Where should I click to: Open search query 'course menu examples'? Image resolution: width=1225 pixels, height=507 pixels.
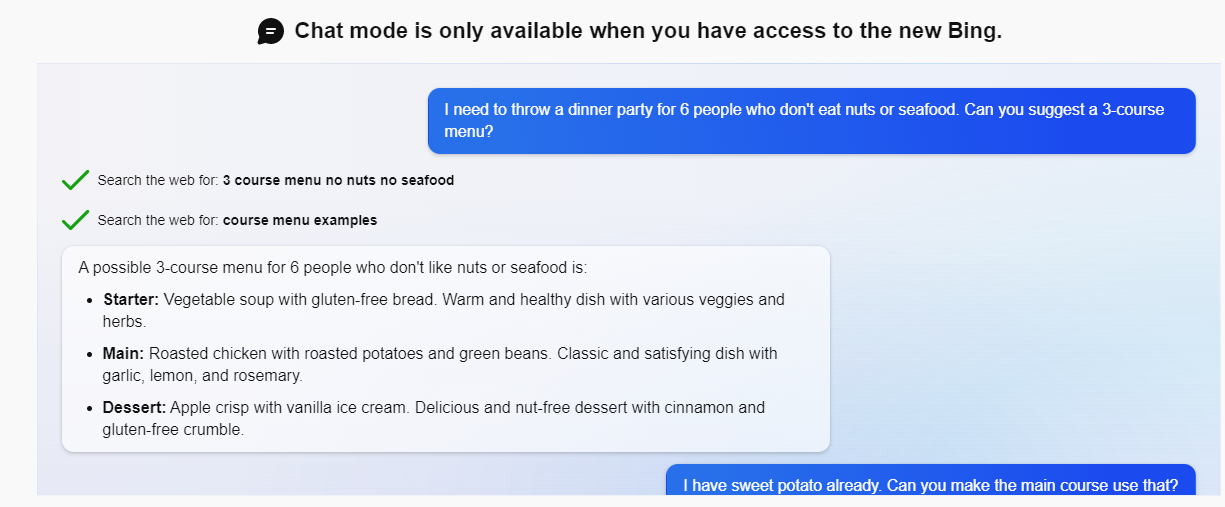[x=299, y=220]
